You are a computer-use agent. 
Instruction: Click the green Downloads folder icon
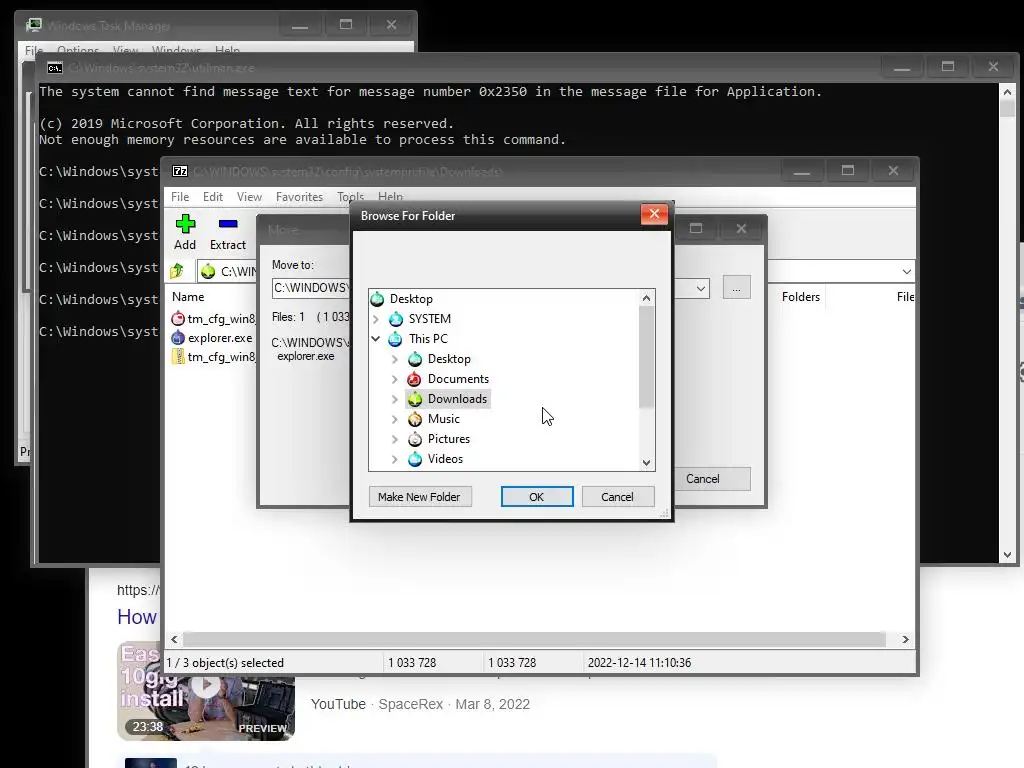pos(415,399)
